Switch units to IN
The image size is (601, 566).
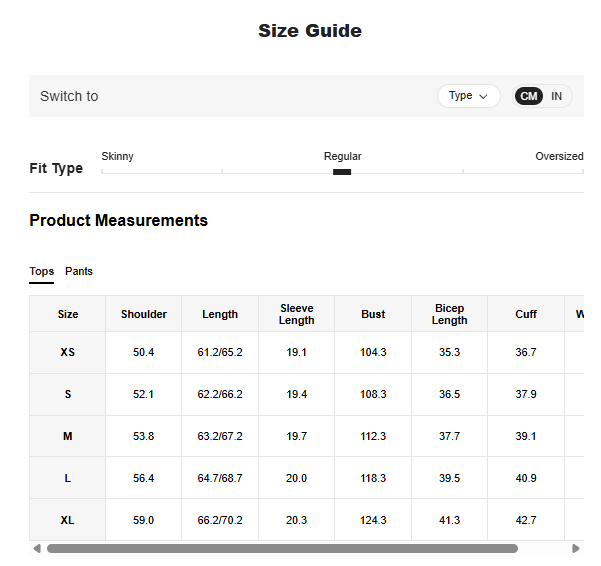coord(556,96)
